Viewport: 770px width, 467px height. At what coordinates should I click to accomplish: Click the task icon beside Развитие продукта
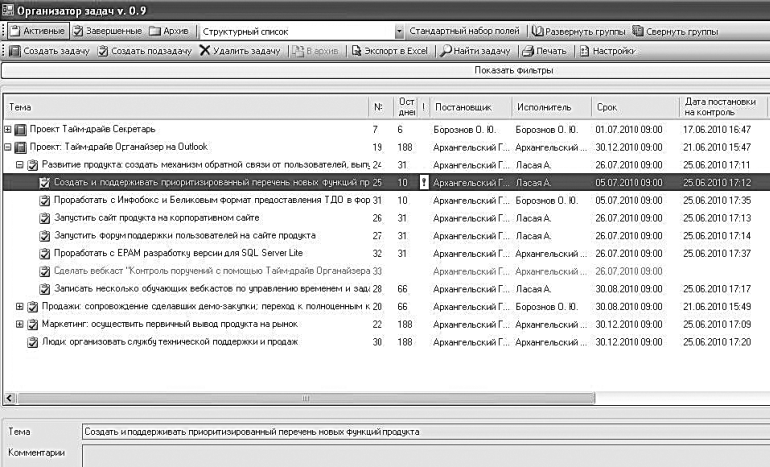point(32,165)
